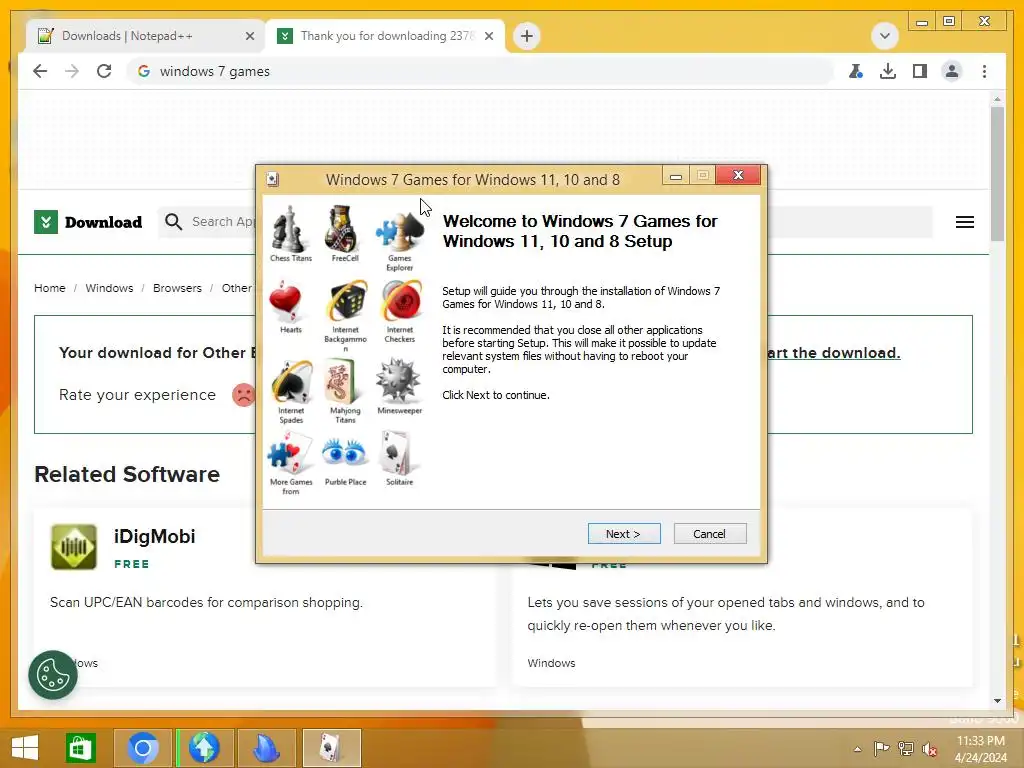Viewport: 1024px width, 768px height.
Task: Click the muted volume tray icon
Action: tap(929, 749)
